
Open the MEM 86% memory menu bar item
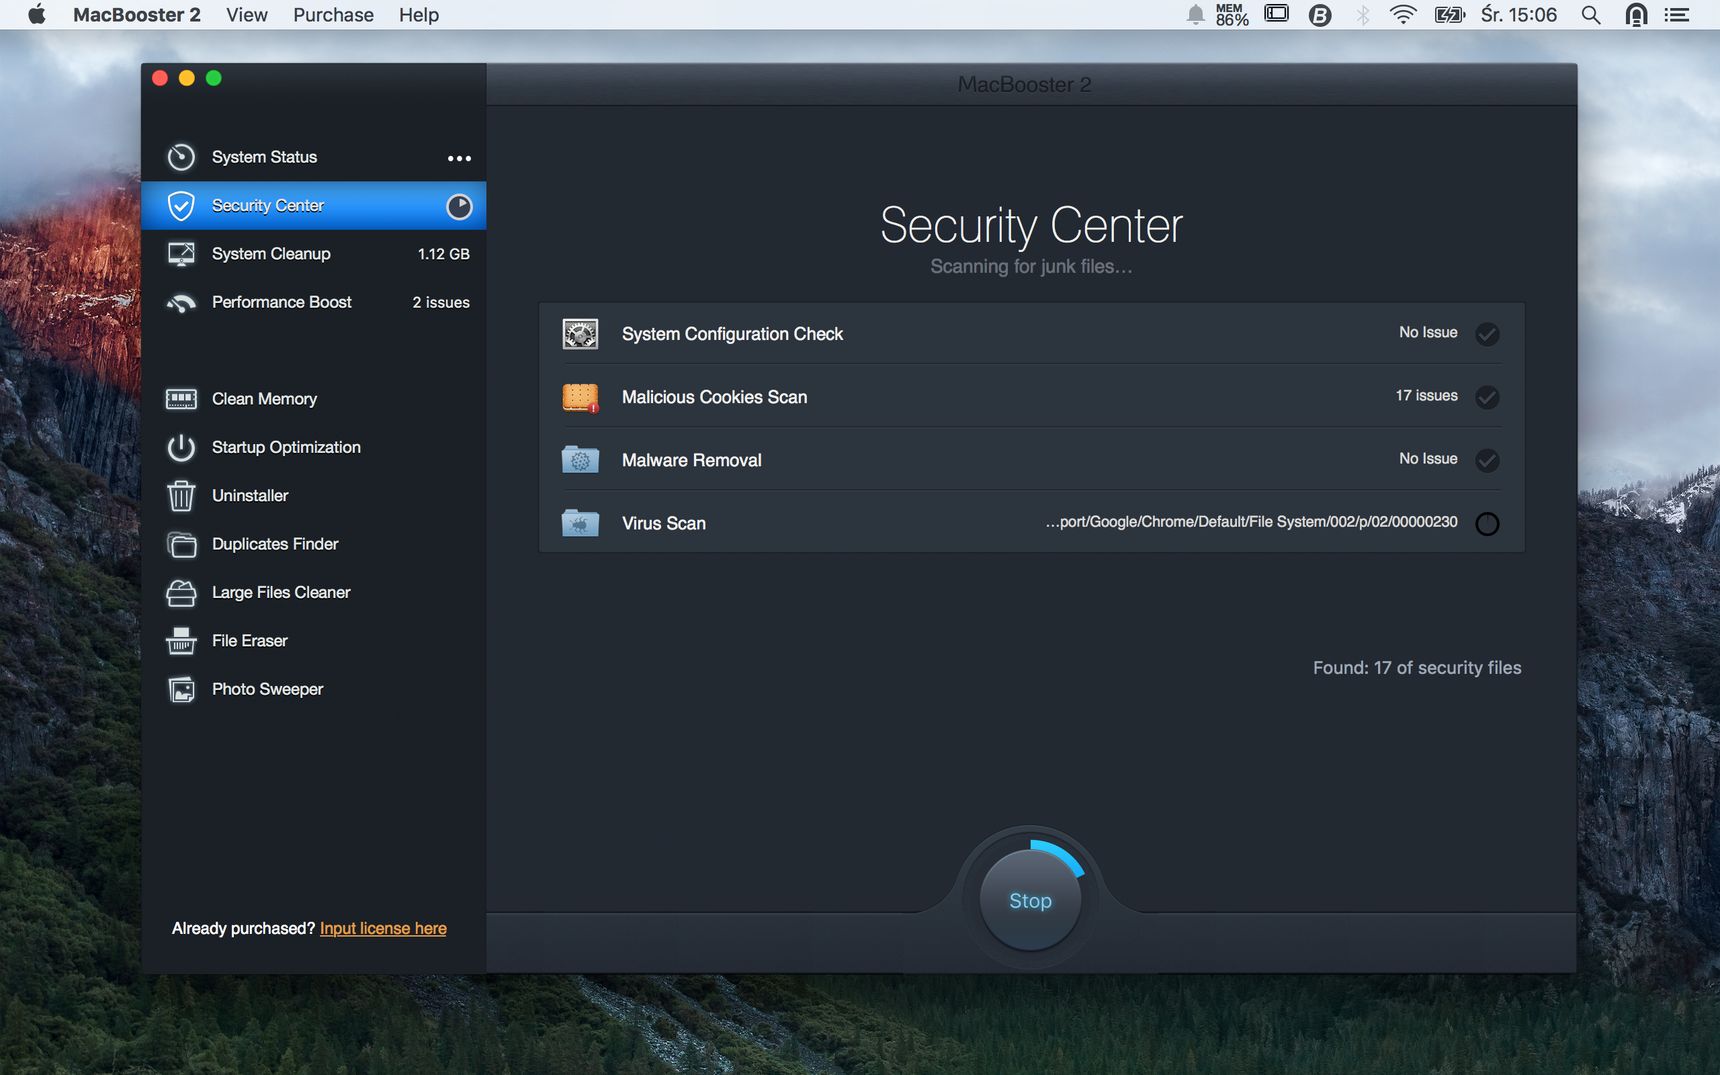coord(1232,15)
